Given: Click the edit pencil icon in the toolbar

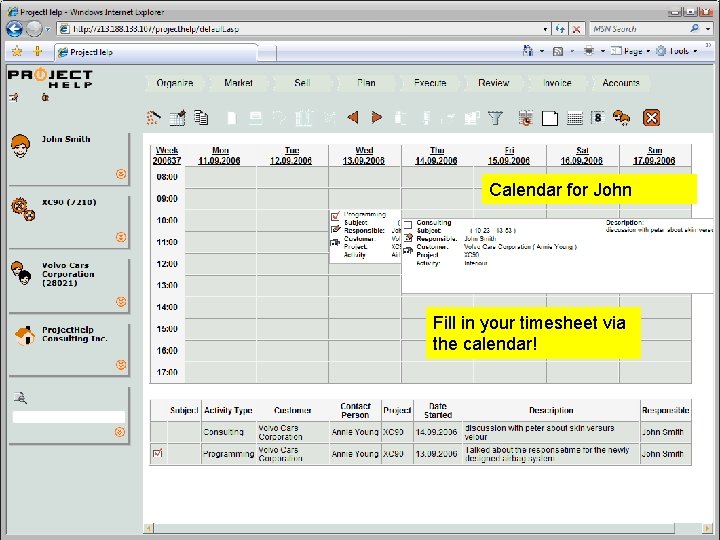Looking at the screenshot, I should [153, 118].
